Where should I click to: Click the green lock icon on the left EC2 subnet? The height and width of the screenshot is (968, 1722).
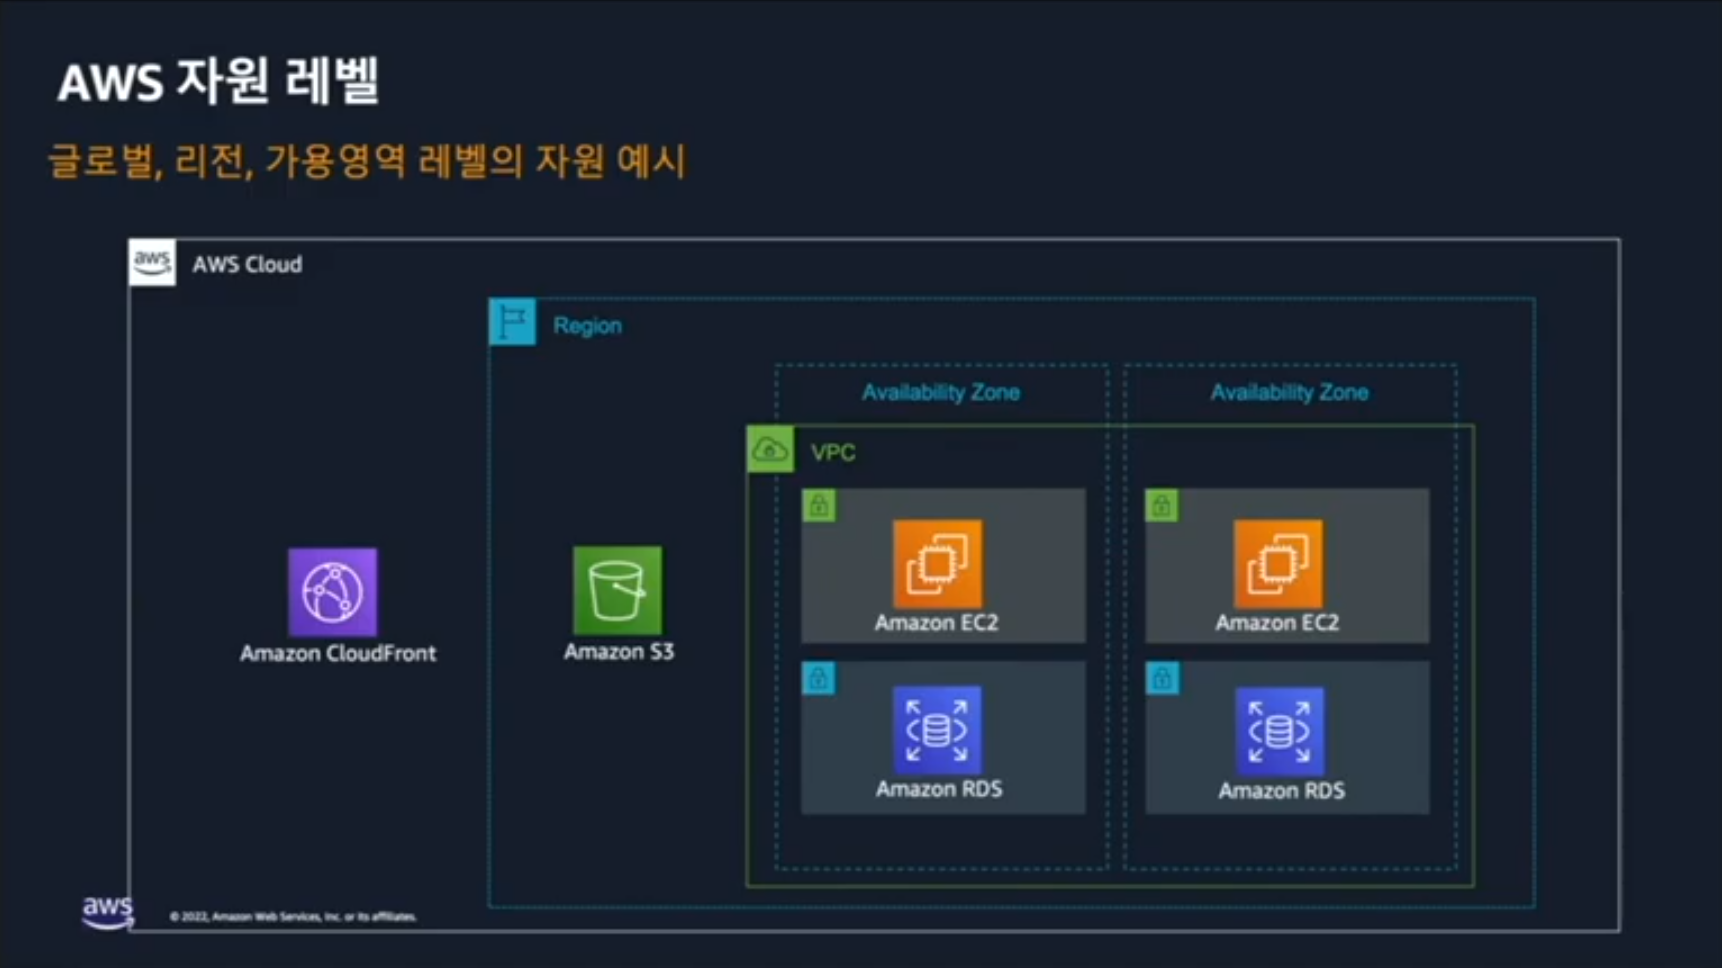click(819, 505)
